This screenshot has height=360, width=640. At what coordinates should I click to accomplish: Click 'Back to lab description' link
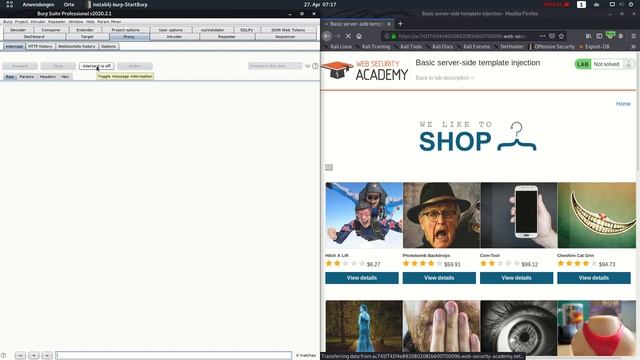click(445, 78)
